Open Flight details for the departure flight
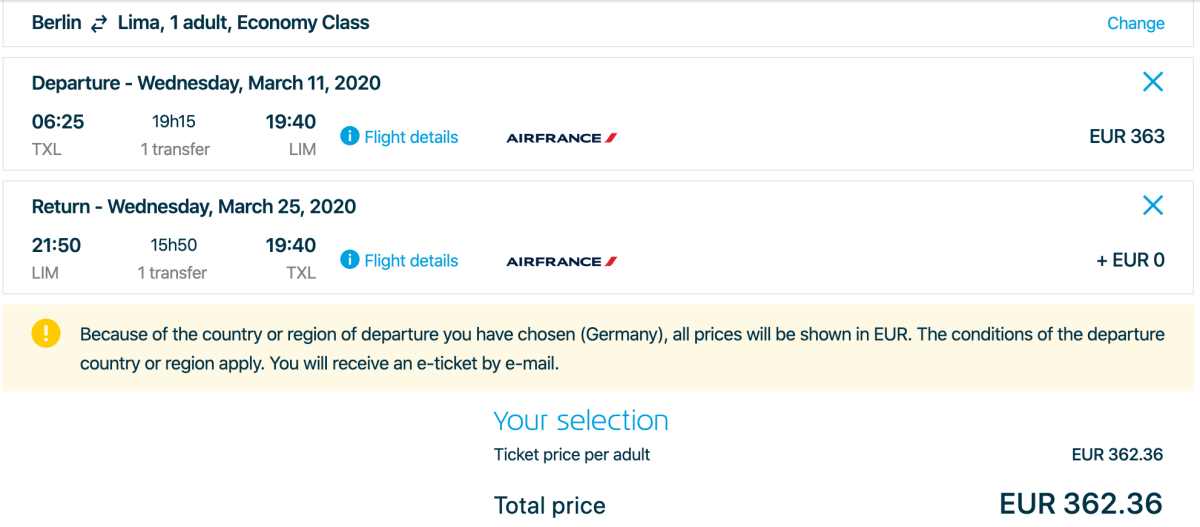The image size is (1200, 527). click(410, 137)
